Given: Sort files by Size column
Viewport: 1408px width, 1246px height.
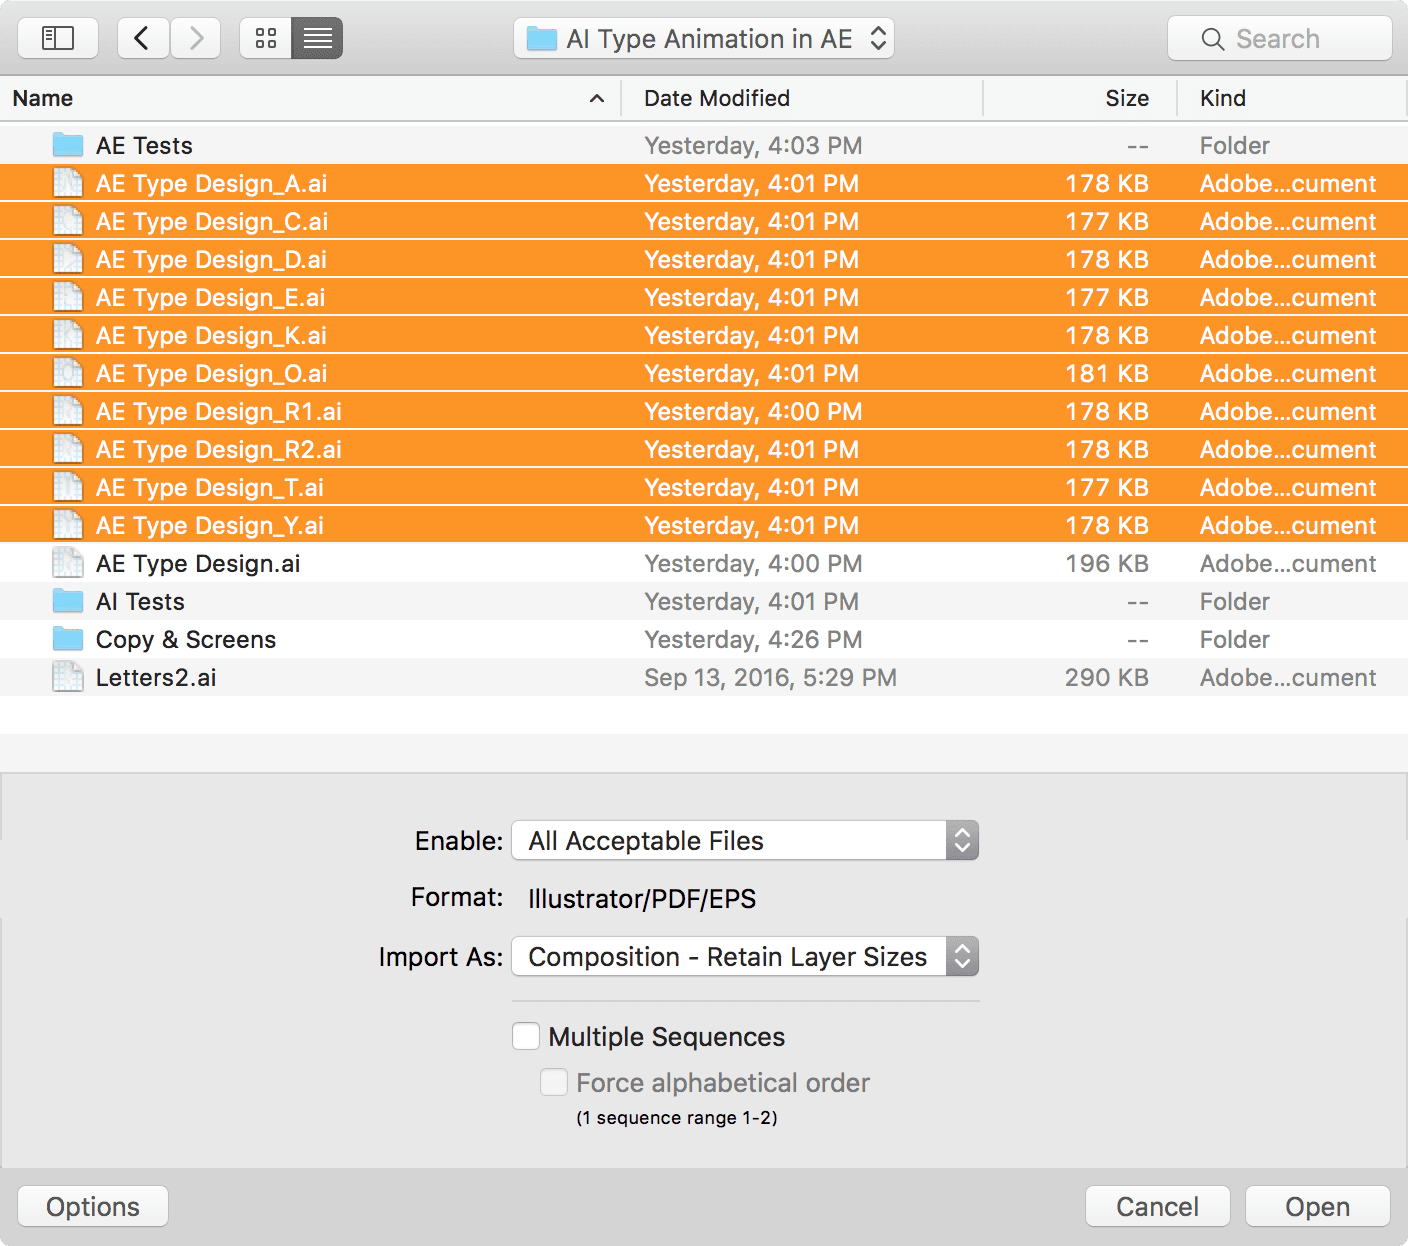Looking at the screenshot, I should click(x=1126, y=98).
